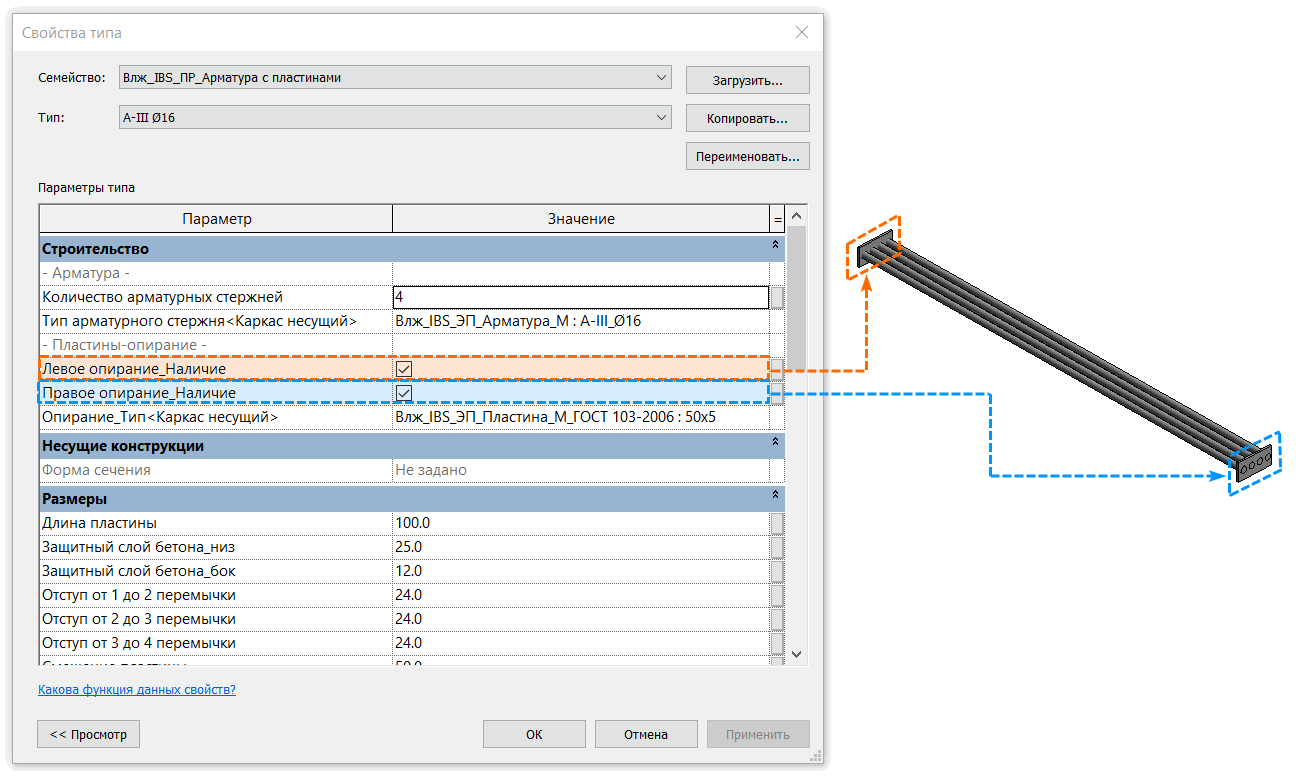Close the Свойства типа dialog
1296x781 pixels.
pyautogui.click(x=802, y=32)
